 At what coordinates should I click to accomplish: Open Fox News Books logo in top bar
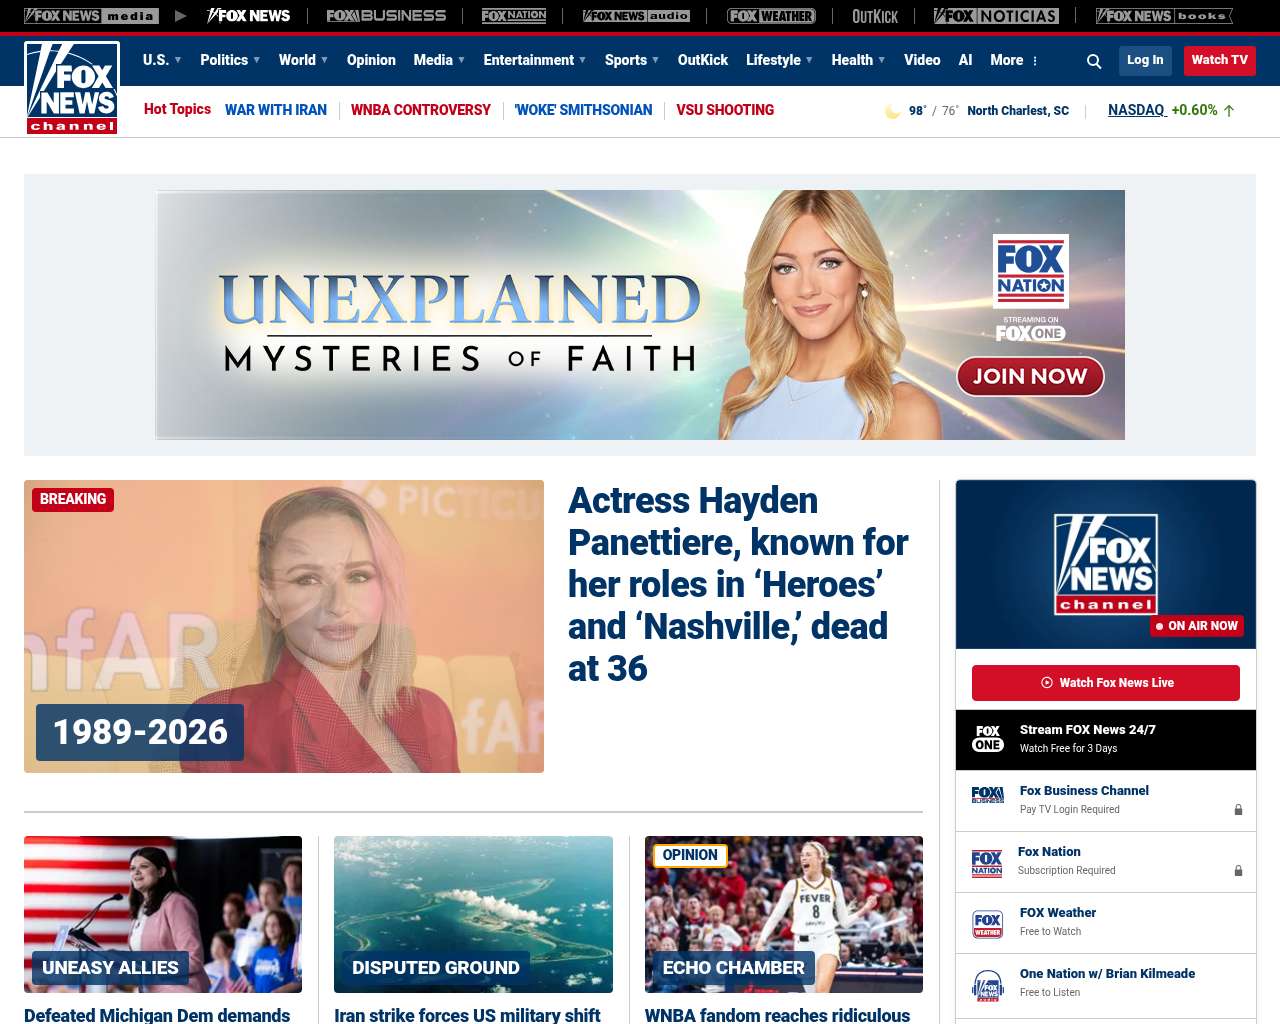click(1164, 16)
